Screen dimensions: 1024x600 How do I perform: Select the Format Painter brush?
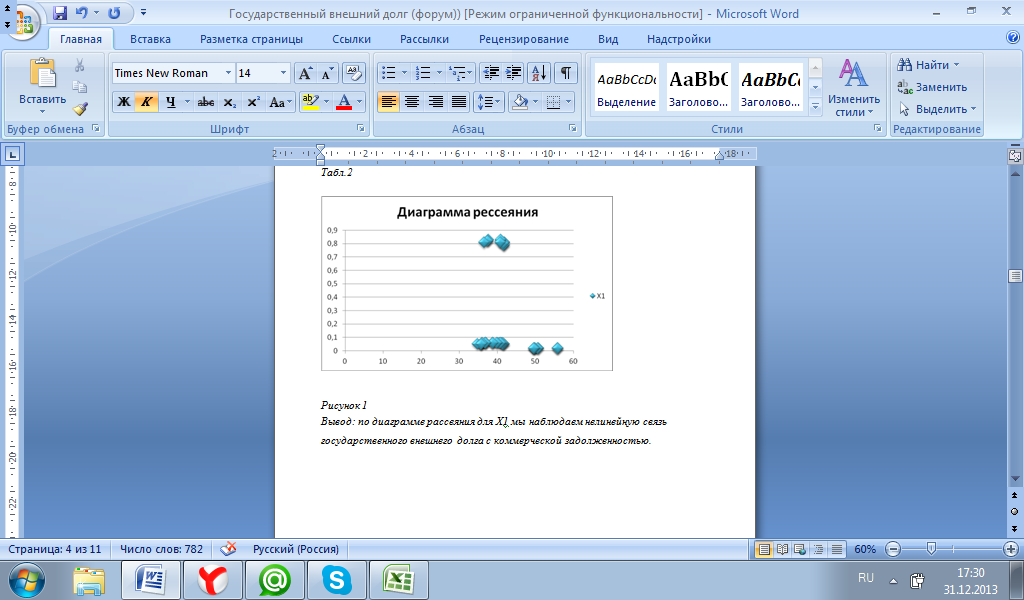(80, 108)
